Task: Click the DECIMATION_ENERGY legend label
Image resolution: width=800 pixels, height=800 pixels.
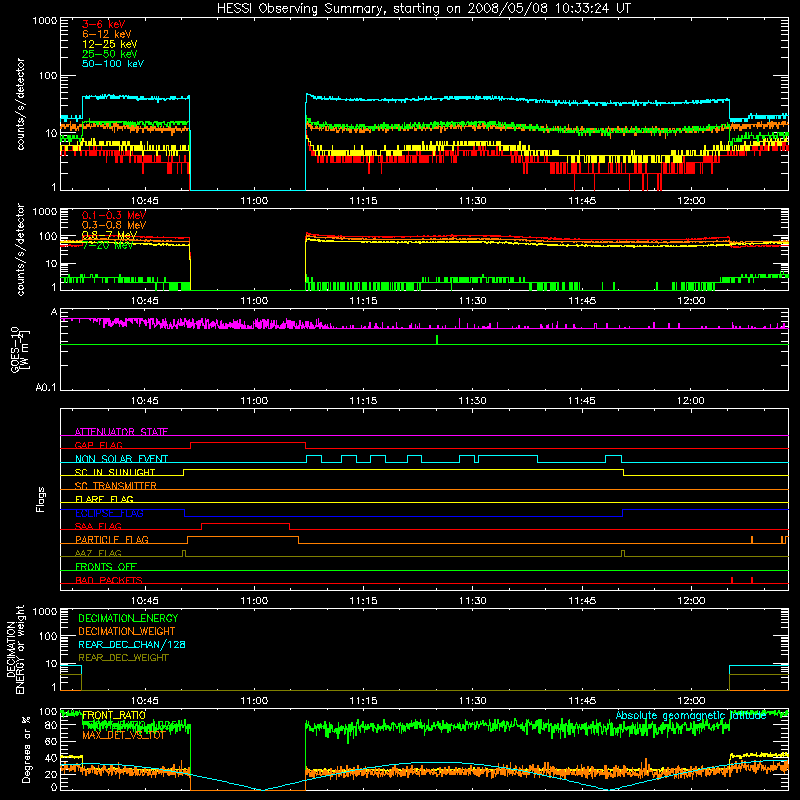Action: tap(128, 618)
